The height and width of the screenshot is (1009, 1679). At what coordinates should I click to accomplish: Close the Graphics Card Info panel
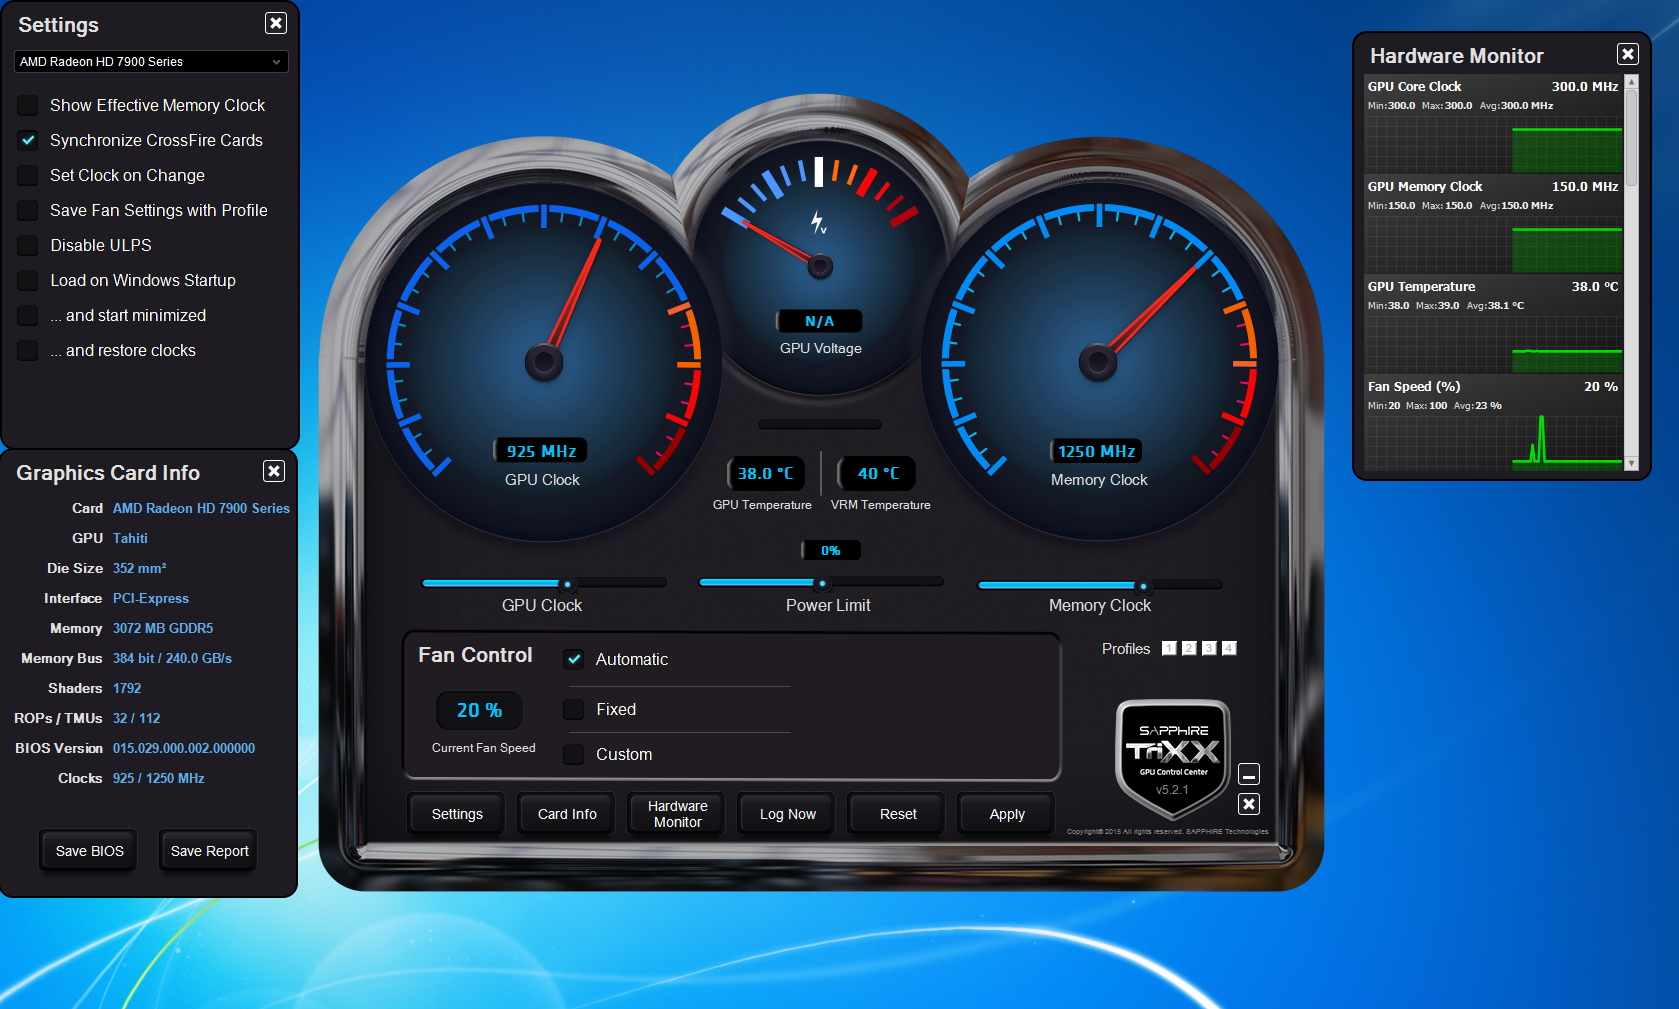[274, 471]
